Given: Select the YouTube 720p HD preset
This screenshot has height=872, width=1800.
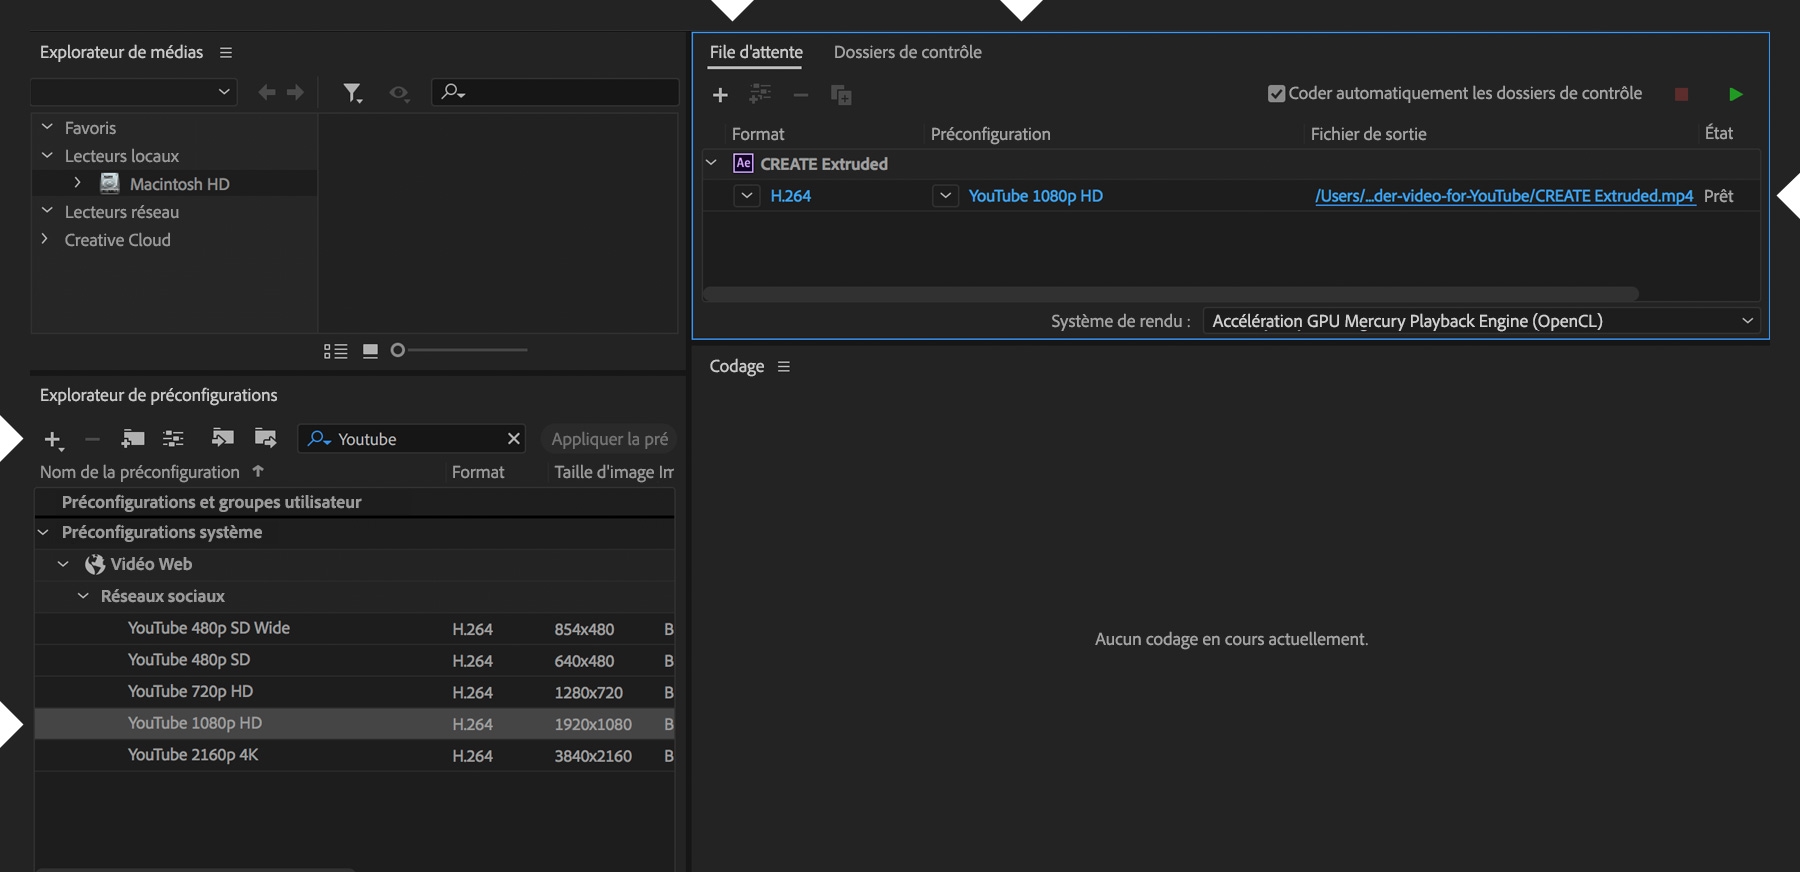Looking at the screenshot, I should tap(355, 692).
